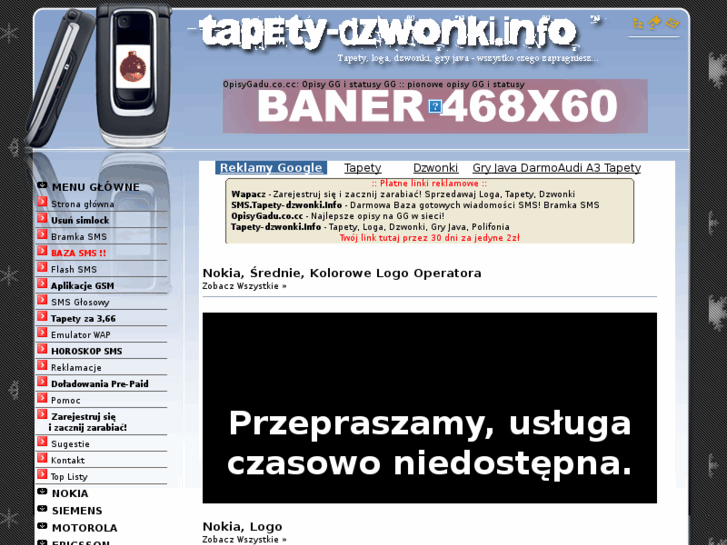The width and height of the screenshot is (727, 545).
Task: Open the BAZA SMS !! menu link
Action: pos(78,253)
